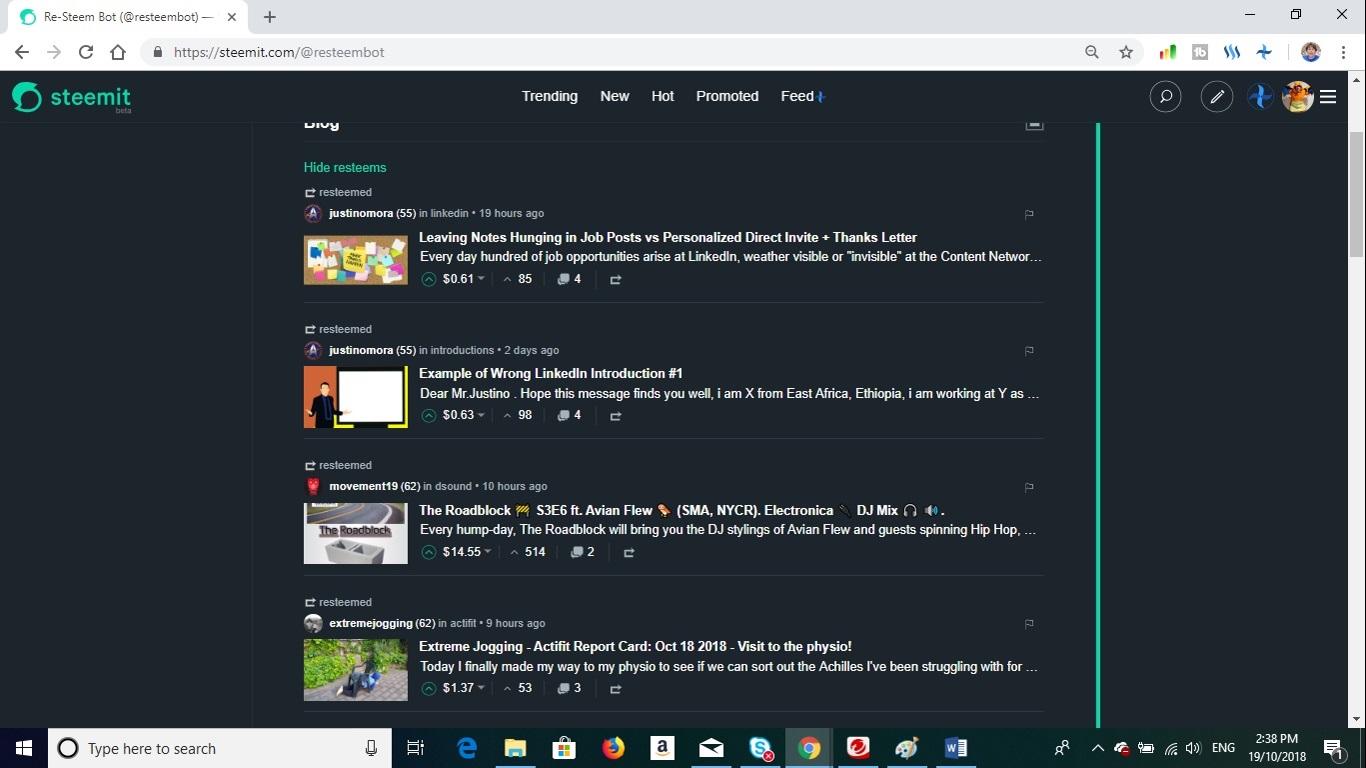Screen dimensions: 1366x768
Task: Open extremejogging author profile
Action: pyautogui.click(x=371, y=623)
